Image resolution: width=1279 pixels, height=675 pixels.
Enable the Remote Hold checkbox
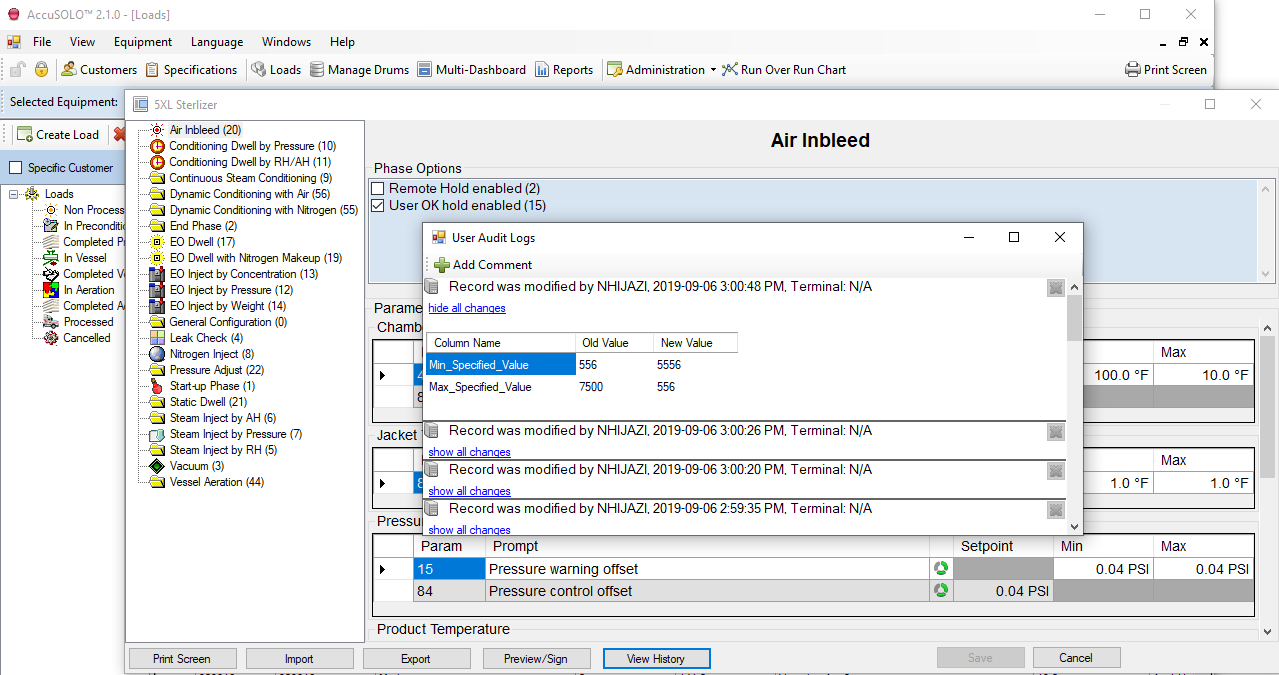(x=378, y=189)
